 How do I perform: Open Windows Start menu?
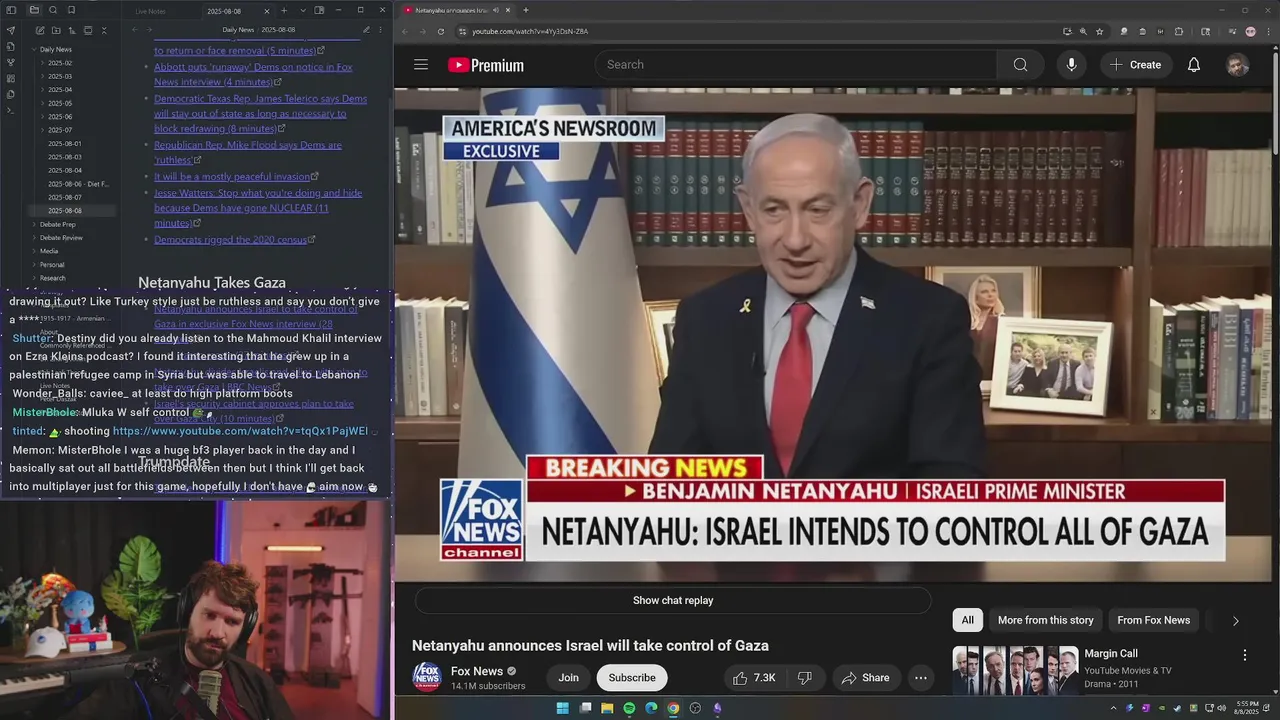[562, 708]
